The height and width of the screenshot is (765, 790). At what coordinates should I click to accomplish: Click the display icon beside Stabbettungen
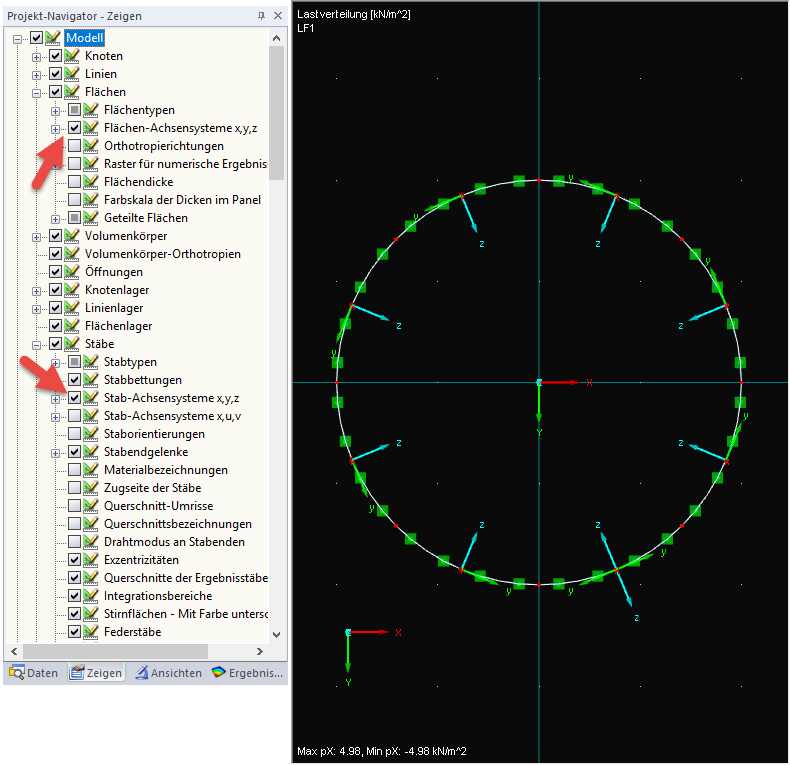(x=91, y=379)
